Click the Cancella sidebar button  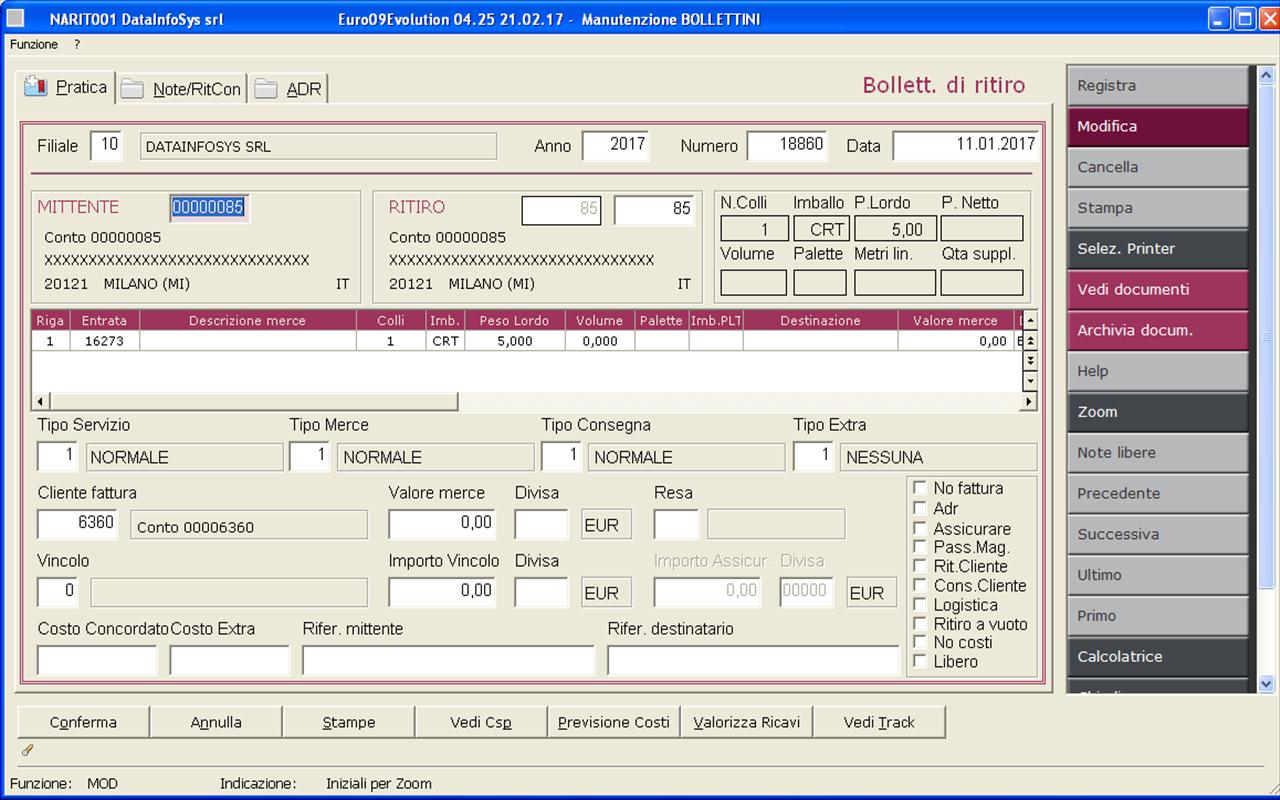click(x=1158, y=168)
